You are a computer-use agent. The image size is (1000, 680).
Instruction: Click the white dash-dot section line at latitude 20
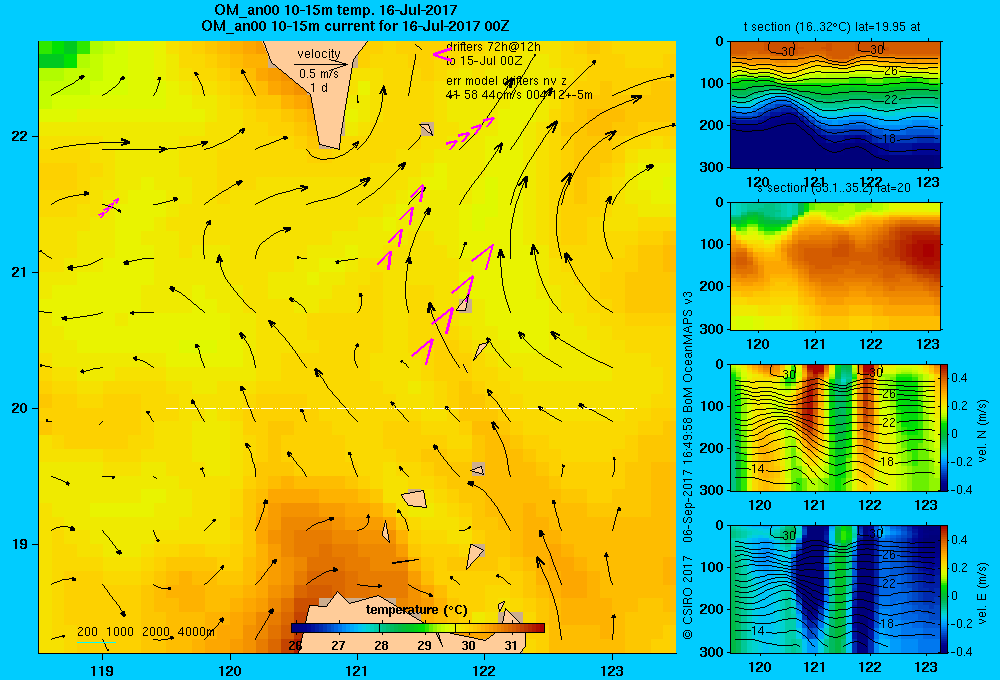point(401,408)
